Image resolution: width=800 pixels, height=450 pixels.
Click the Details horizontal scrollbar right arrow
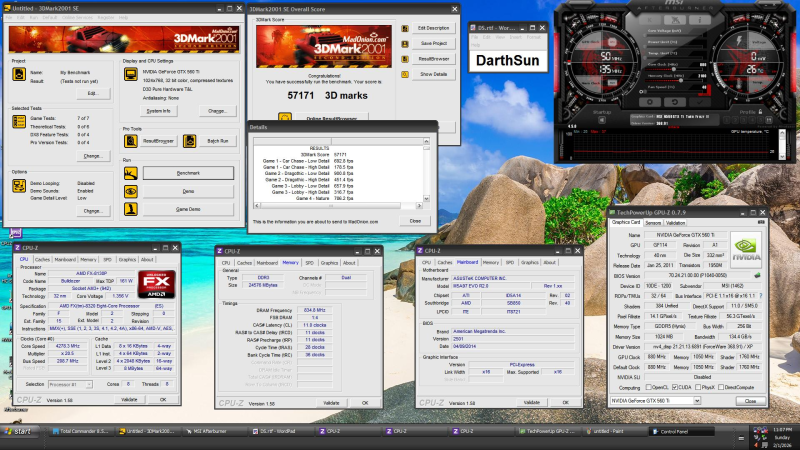tap(419, 206)
